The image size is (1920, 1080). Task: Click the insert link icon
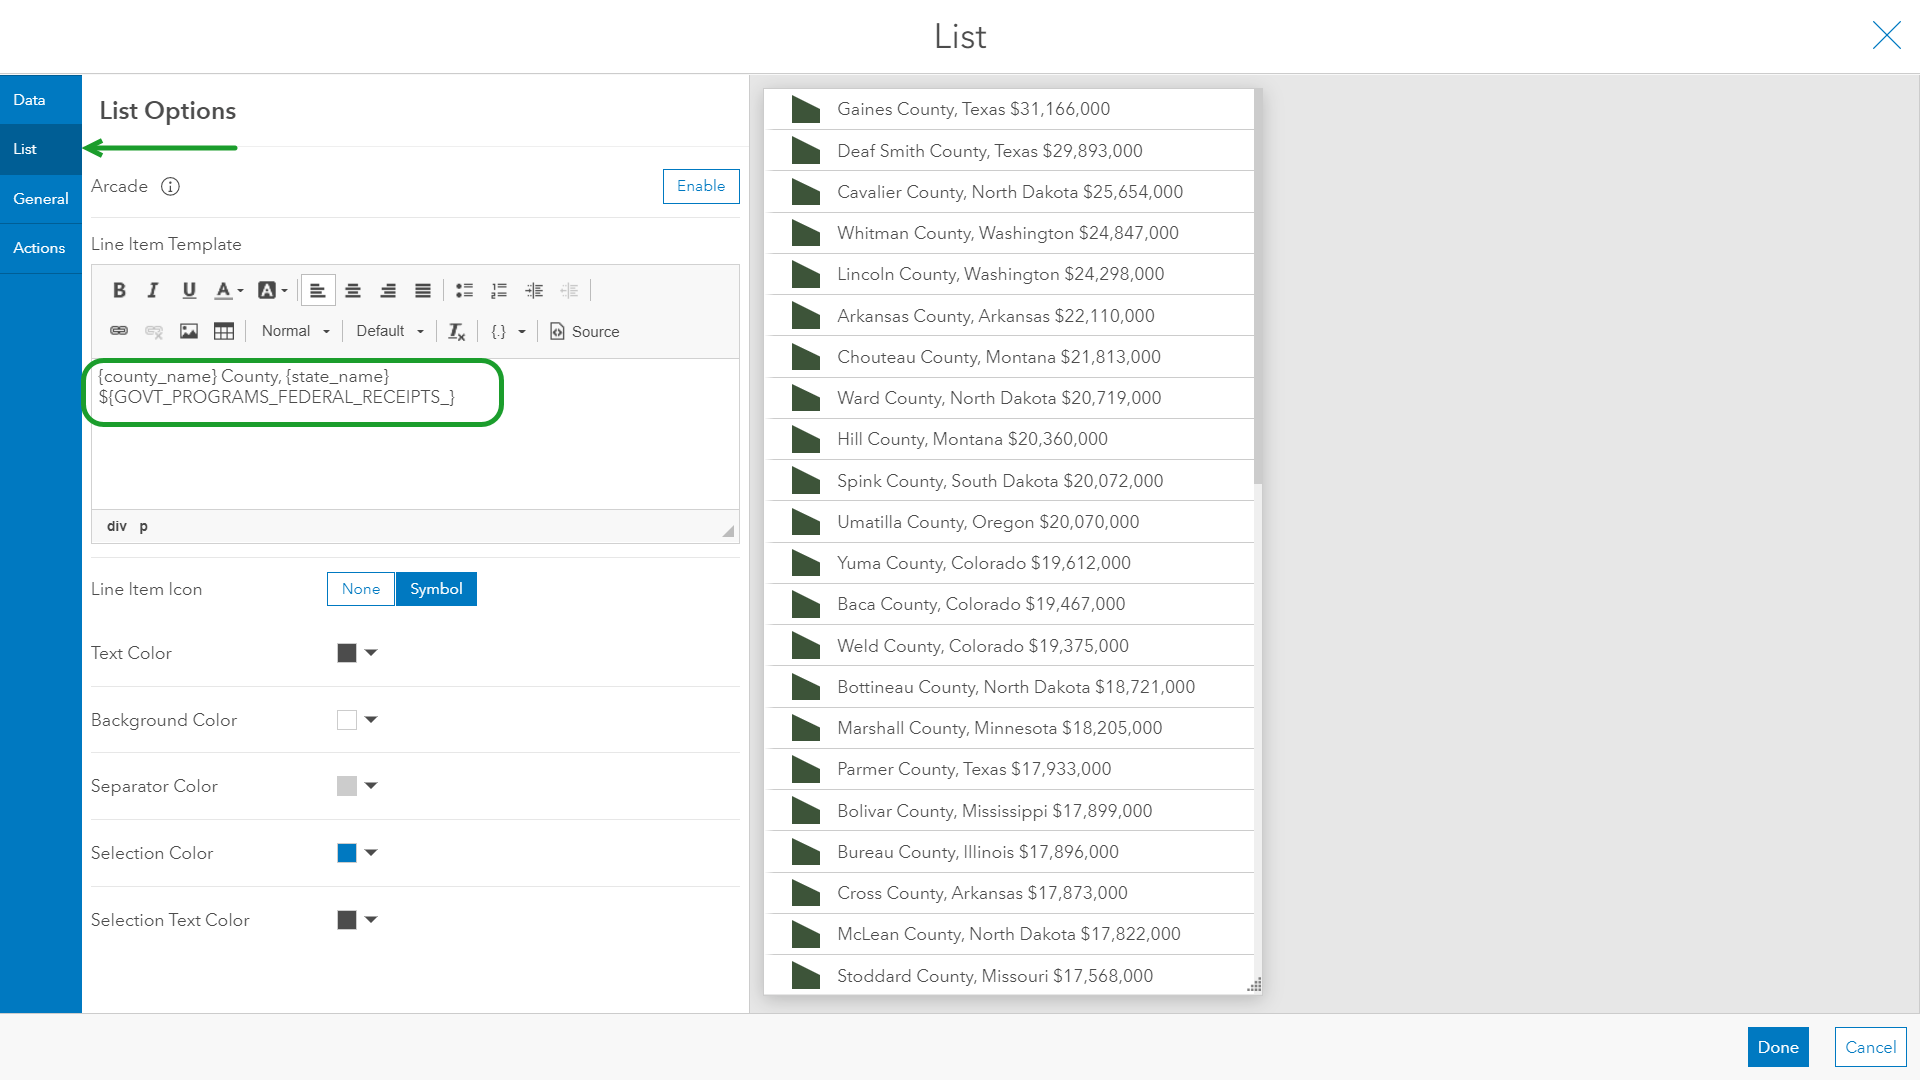pyautogui.click(x=119, y=331)
